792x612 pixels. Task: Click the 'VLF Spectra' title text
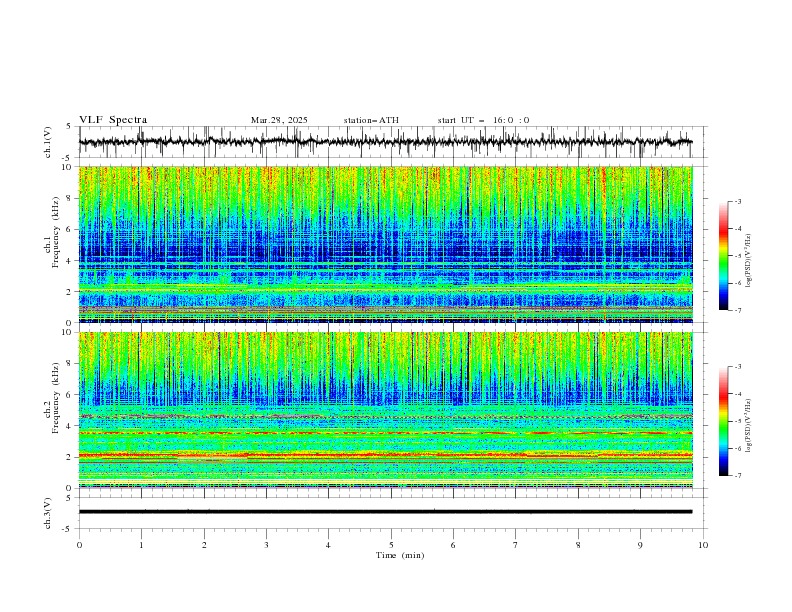(113, 120)
